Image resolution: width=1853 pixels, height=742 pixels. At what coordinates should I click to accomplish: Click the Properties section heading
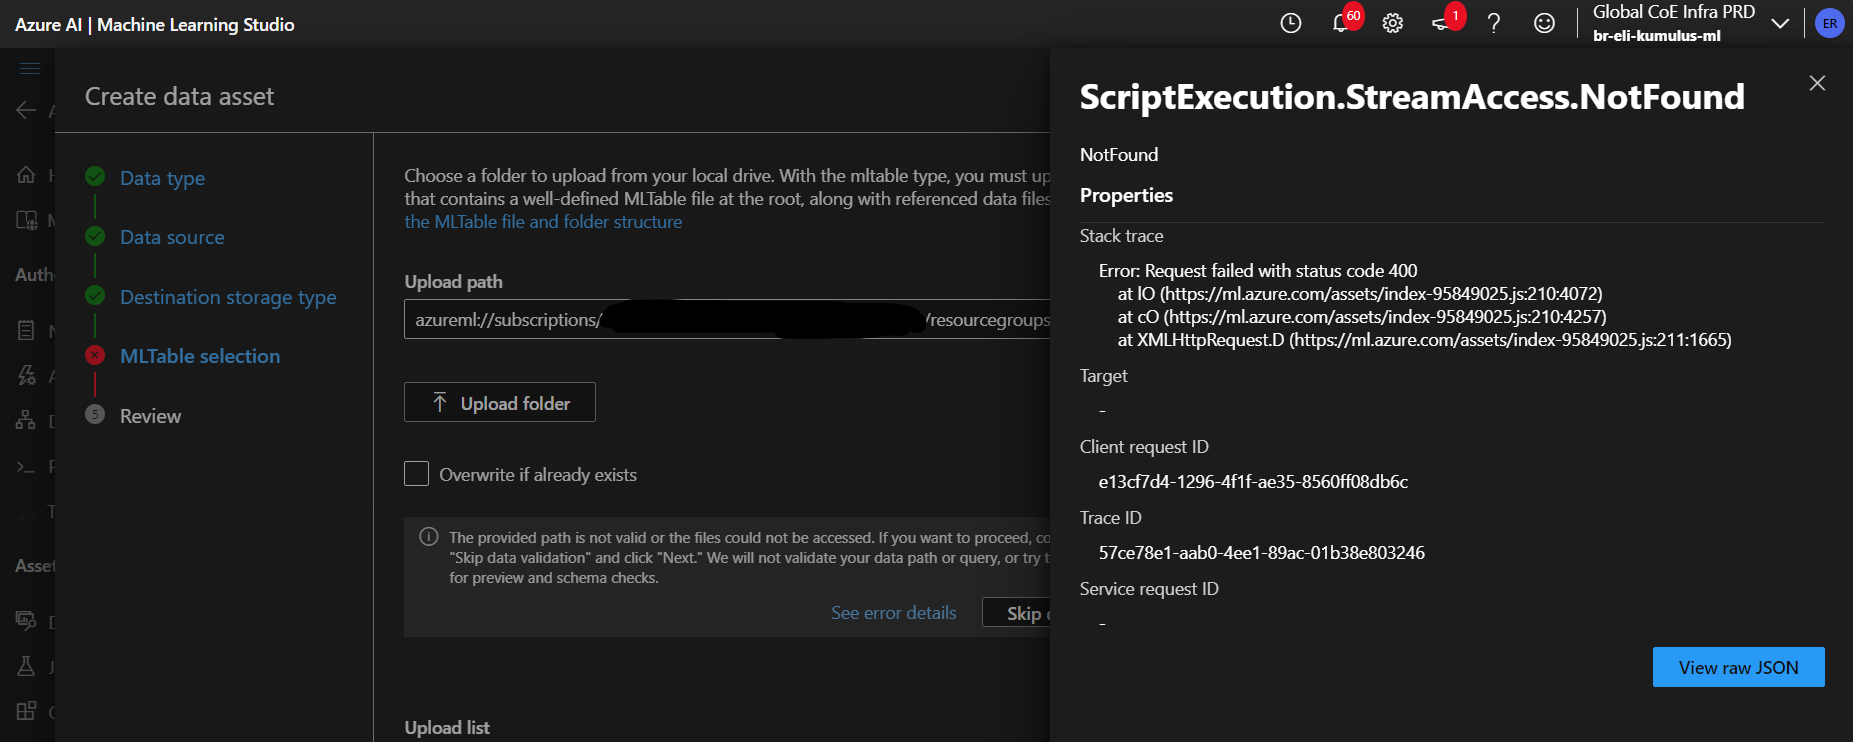pyautogui.click(x=1126, y=195)
